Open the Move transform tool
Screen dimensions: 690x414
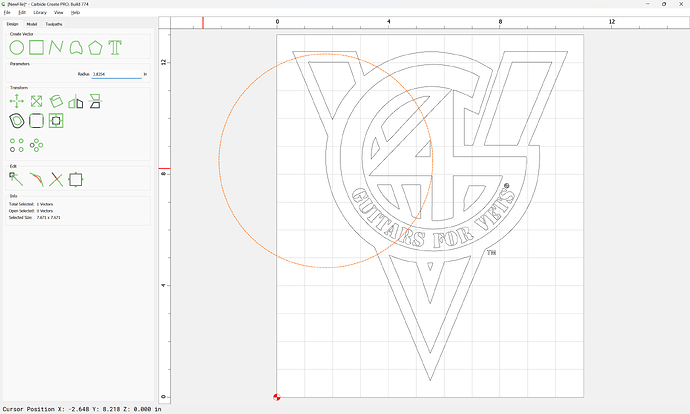tap(17, 101)
